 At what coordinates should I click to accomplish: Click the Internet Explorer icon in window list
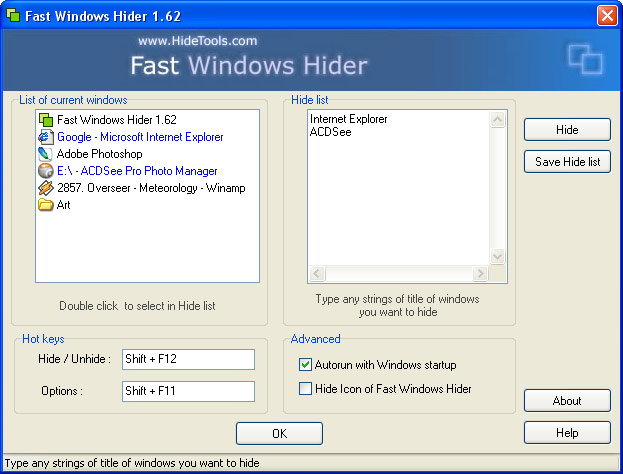click(x=46, y=137)
